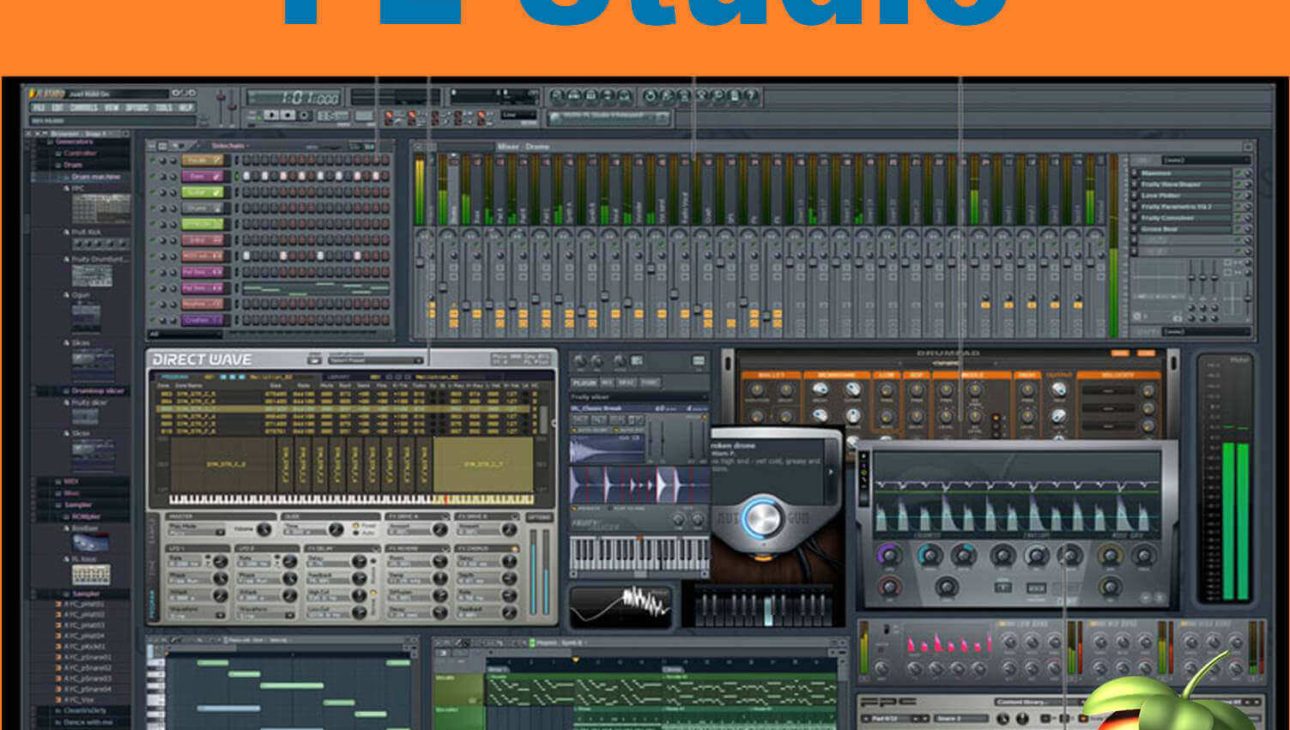Switch to DirectWave LIBRARY tab
Image resolution: width=1290 pixels, height=730 pixels.
click(x=338, y=377)
